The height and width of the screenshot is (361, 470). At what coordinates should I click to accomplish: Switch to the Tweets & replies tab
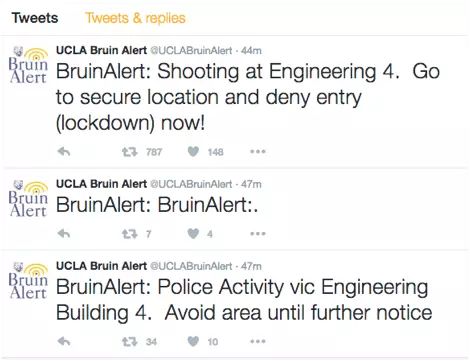(135, 18)
